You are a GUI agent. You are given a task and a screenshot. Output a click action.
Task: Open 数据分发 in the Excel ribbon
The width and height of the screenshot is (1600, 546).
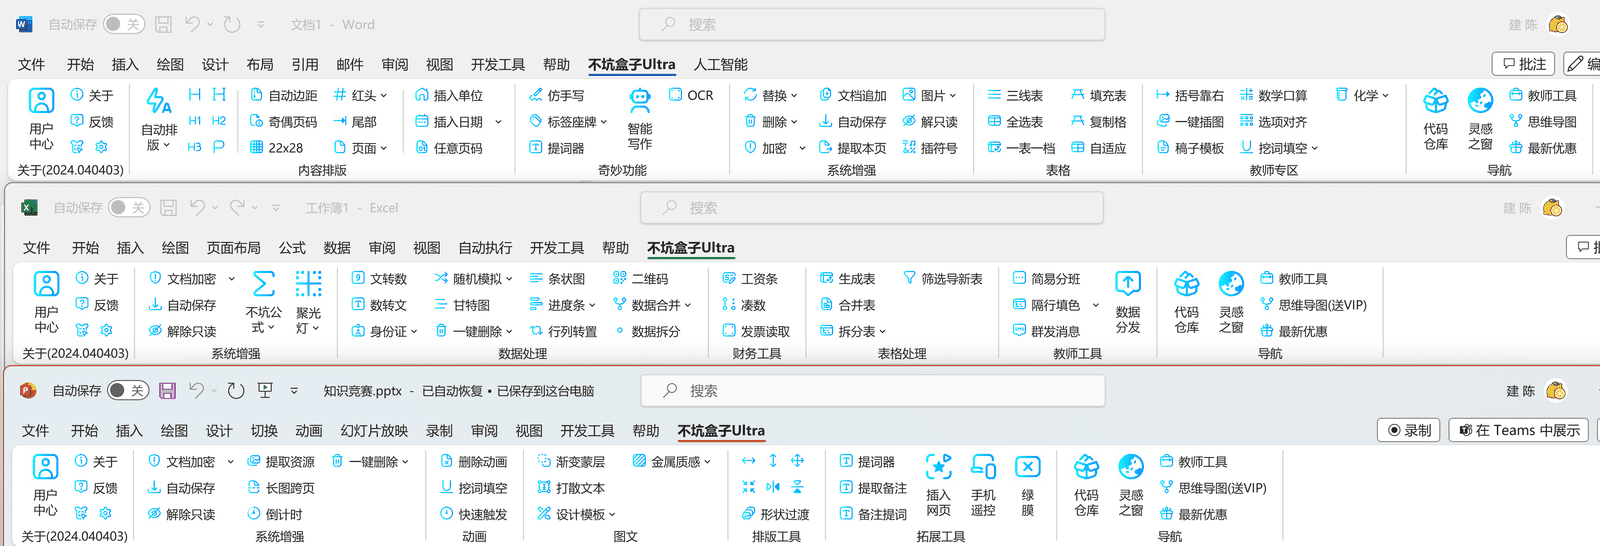[1128, 301]
